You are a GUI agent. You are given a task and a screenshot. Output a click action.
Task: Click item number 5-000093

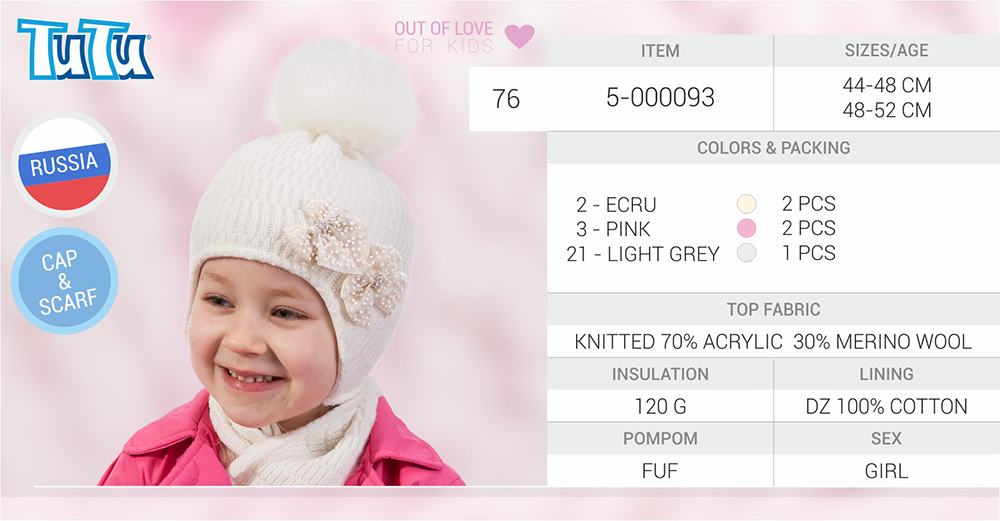click(660, 98)
